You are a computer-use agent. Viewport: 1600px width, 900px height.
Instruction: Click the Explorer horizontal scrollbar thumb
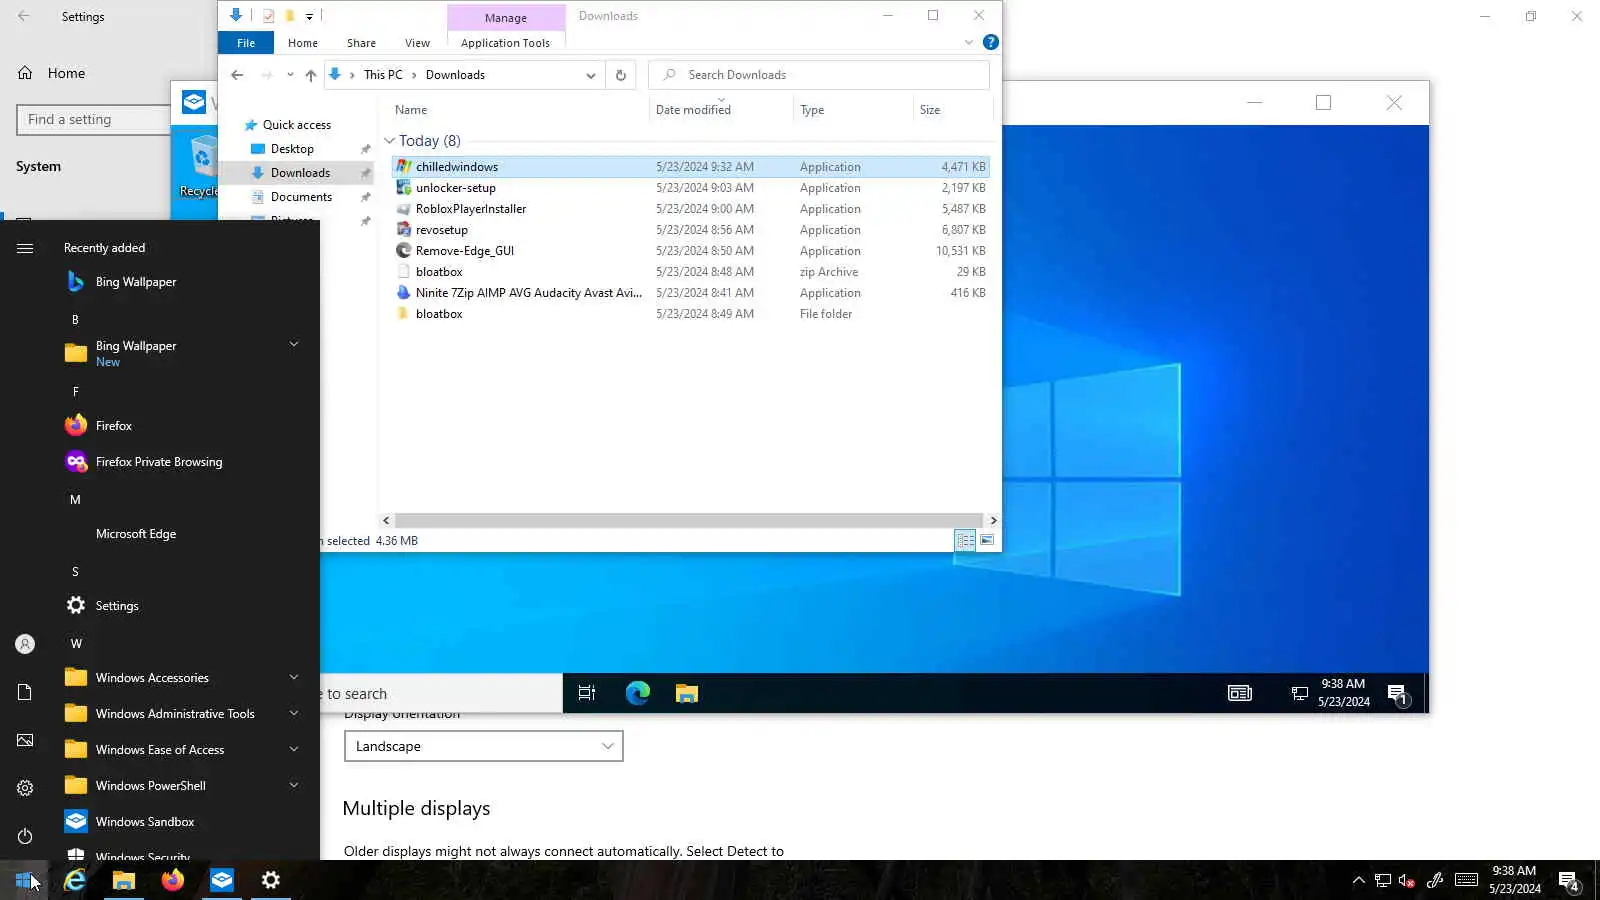[x=689, y=520]
